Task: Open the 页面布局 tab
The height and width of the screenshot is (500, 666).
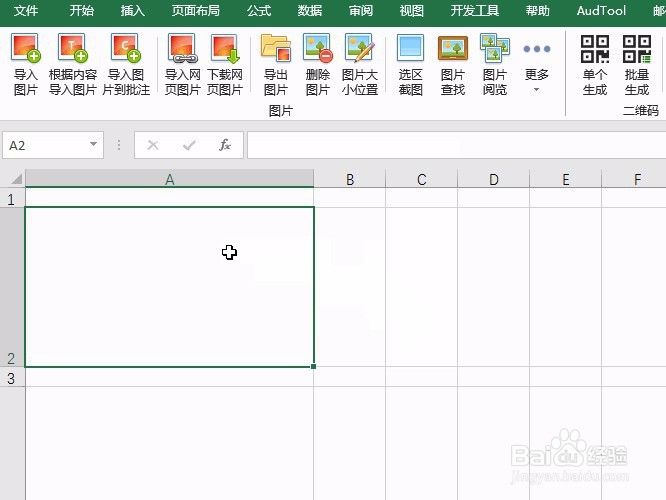Action: [x=196, y=11]
